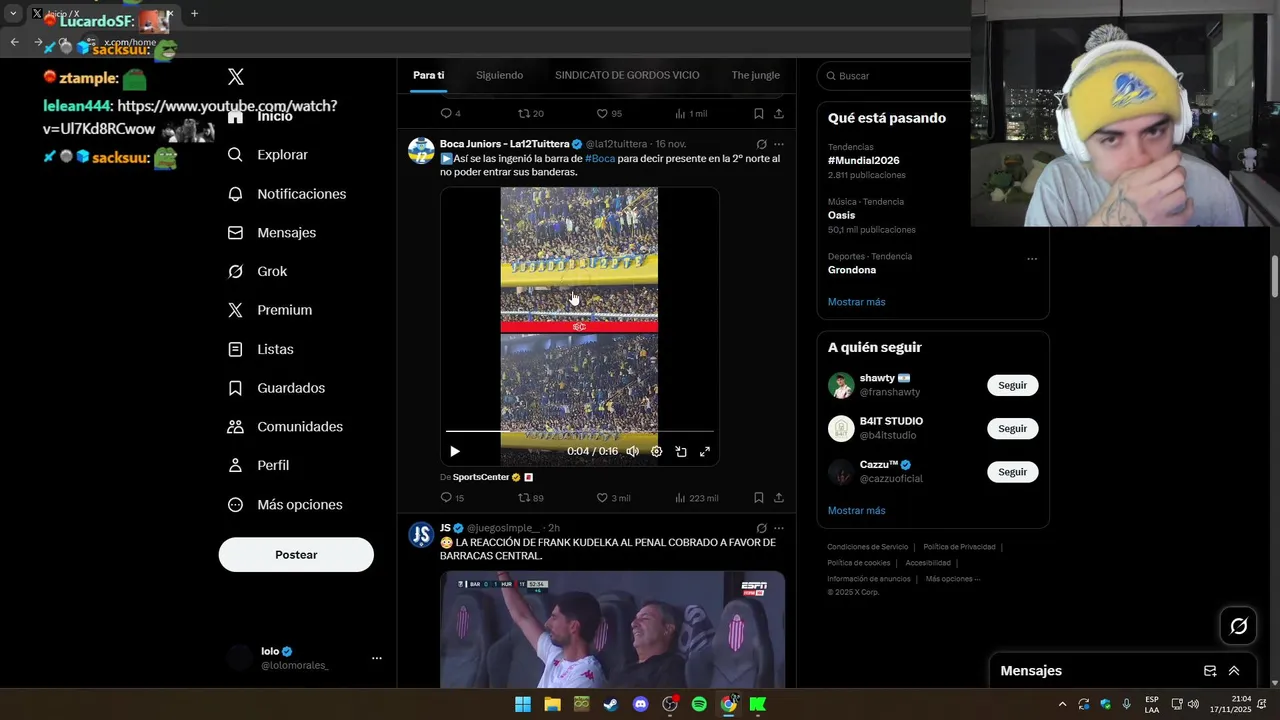Open the Oasis music trend
This screenshot has height=720, width=1280.
[x=842, y=215]
